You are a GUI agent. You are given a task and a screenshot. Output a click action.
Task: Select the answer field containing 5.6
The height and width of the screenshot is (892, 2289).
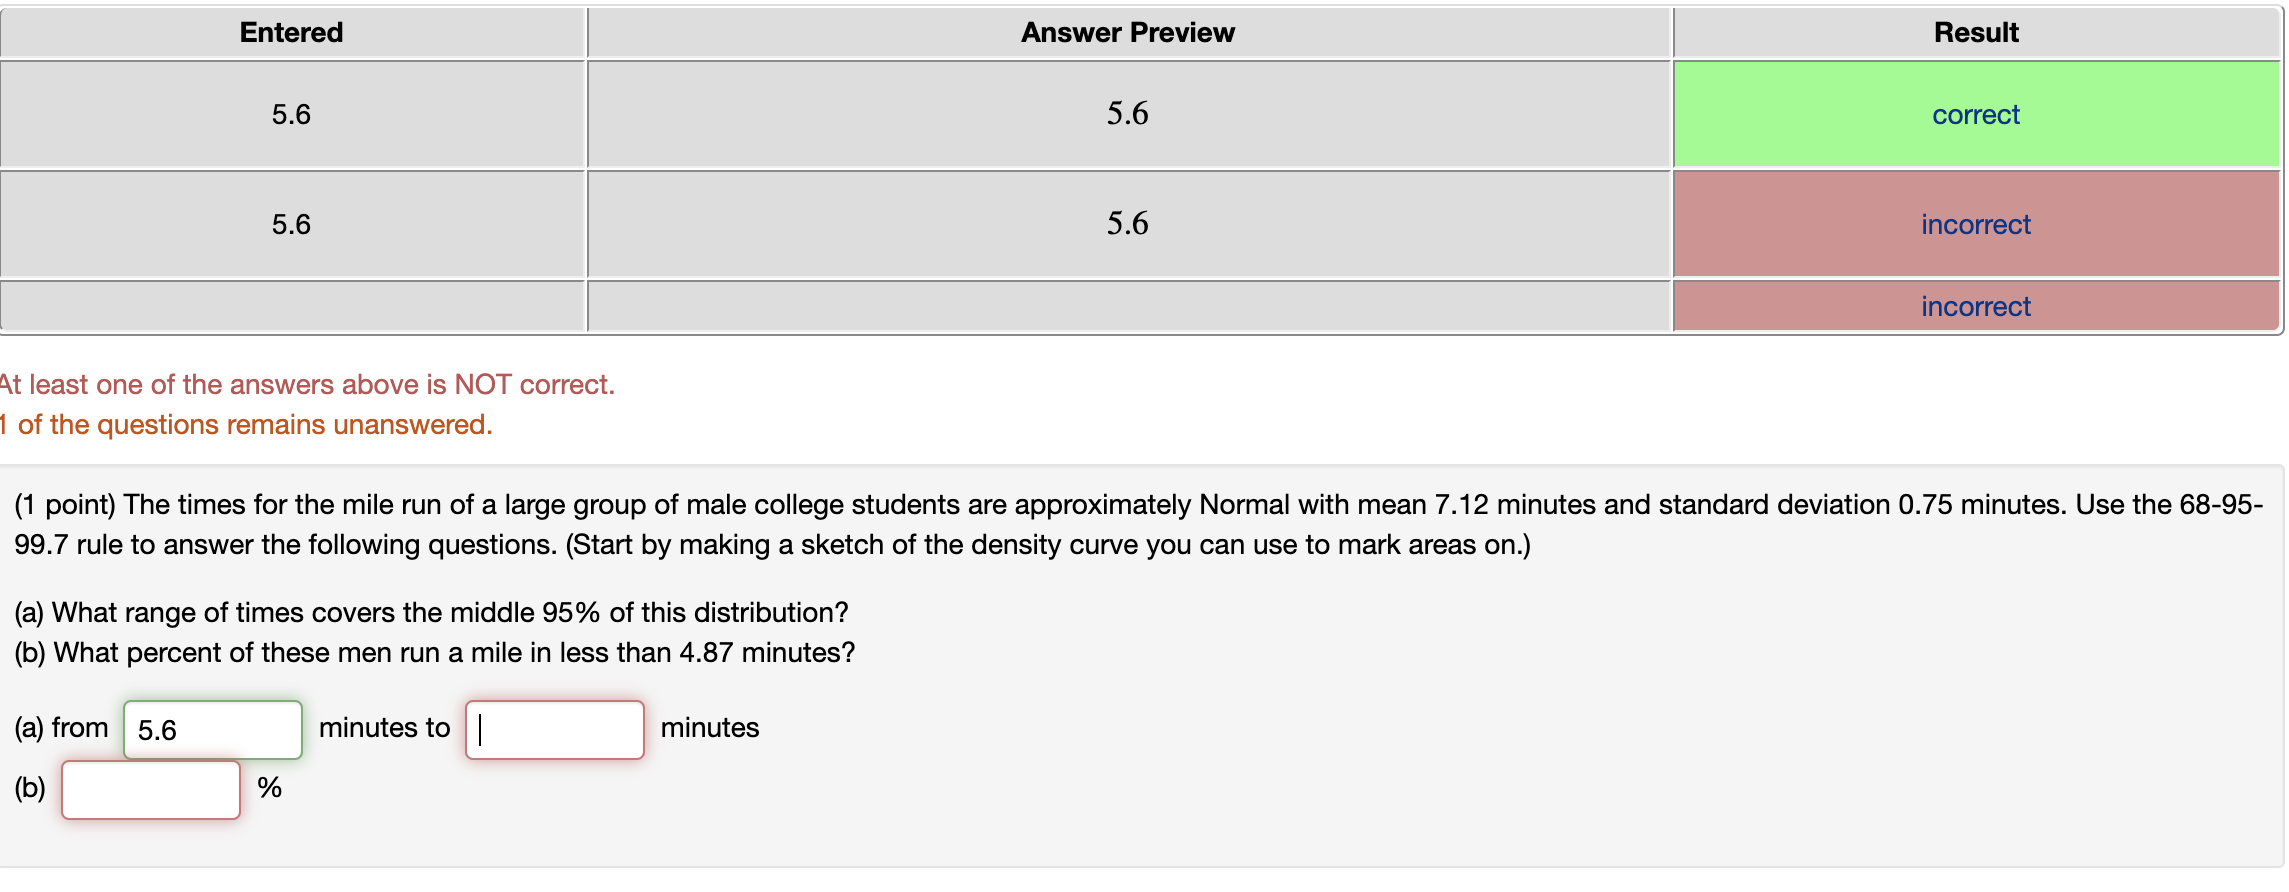point(211,729)
